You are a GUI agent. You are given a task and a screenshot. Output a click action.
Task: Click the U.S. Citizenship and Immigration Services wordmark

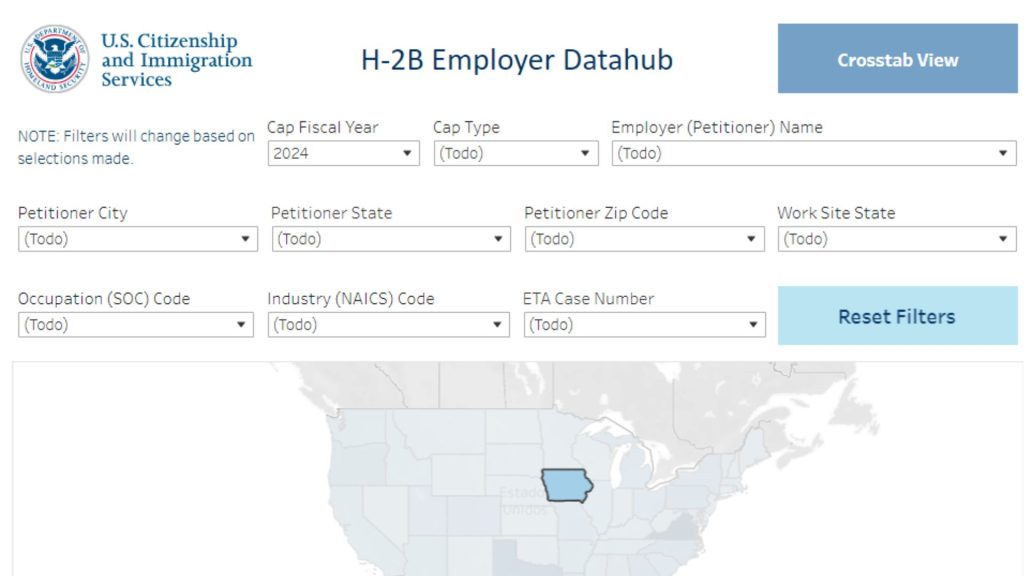(x=176, y=60)
